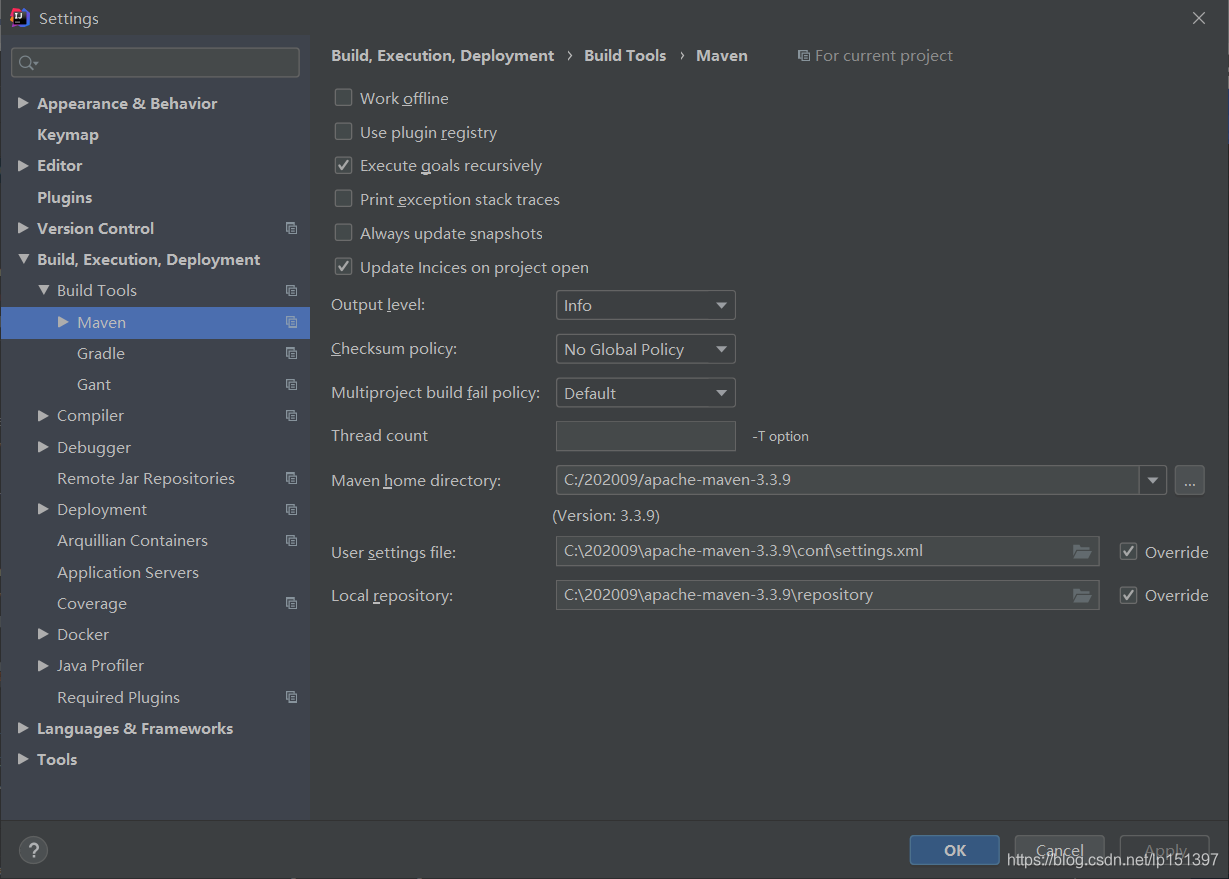Expand Languages & Frameworks section arrow

point(23,728)
